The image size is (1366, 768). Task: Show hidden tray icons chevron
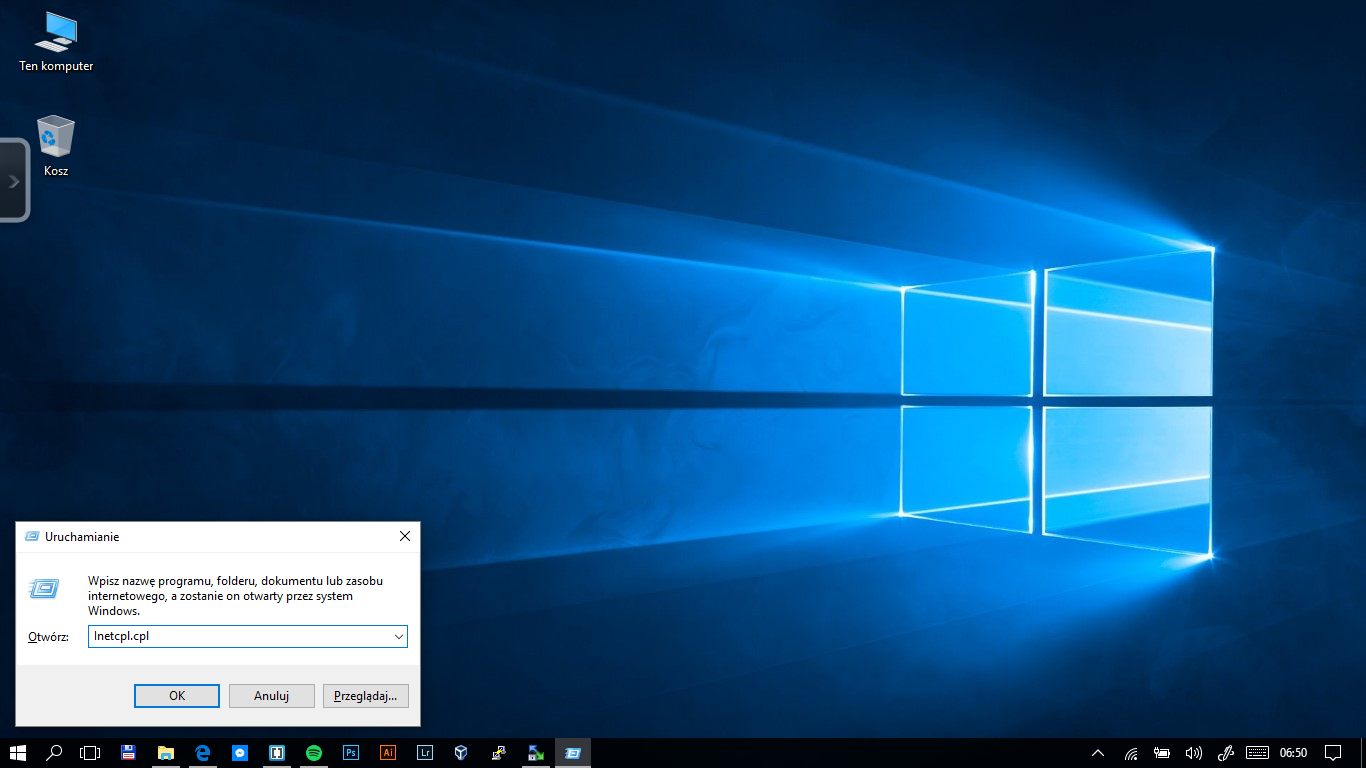tap(1098, 753)
